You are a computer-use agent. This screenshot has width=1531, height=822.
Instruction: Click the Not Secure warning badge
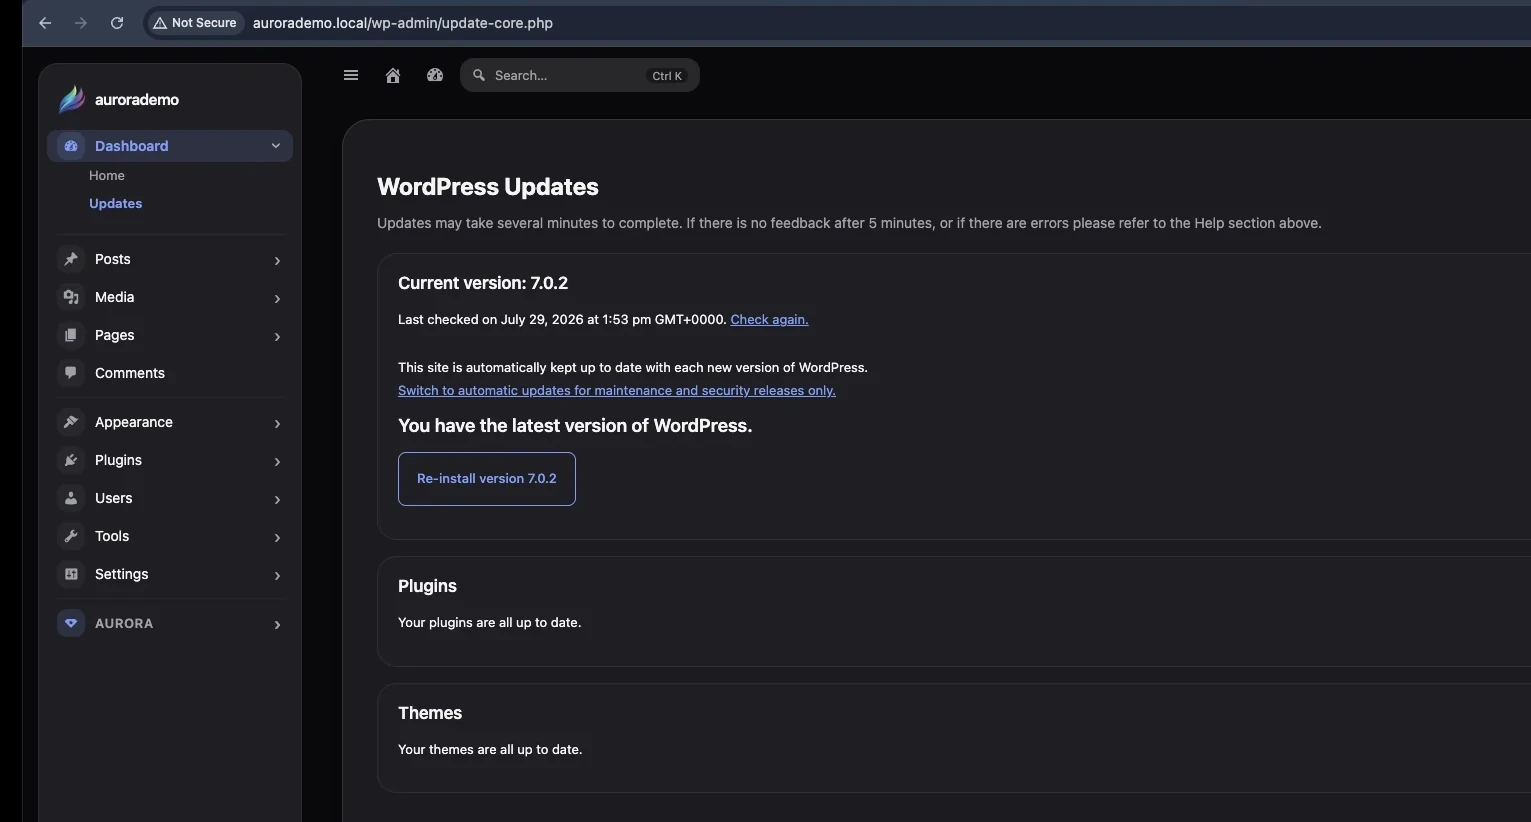tap(195, 22)
